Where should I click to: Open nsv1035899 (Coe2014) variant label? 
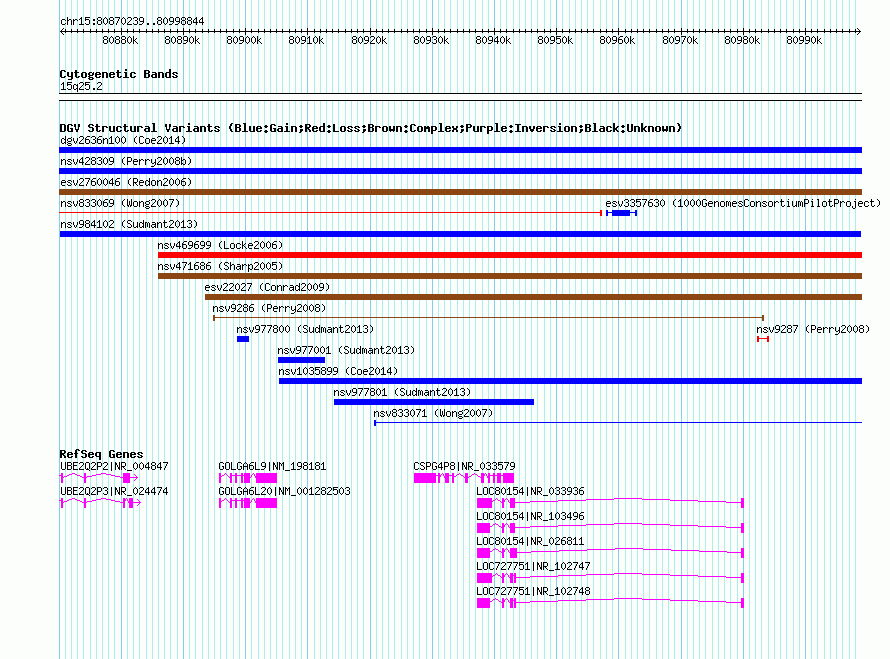point(338,371)
